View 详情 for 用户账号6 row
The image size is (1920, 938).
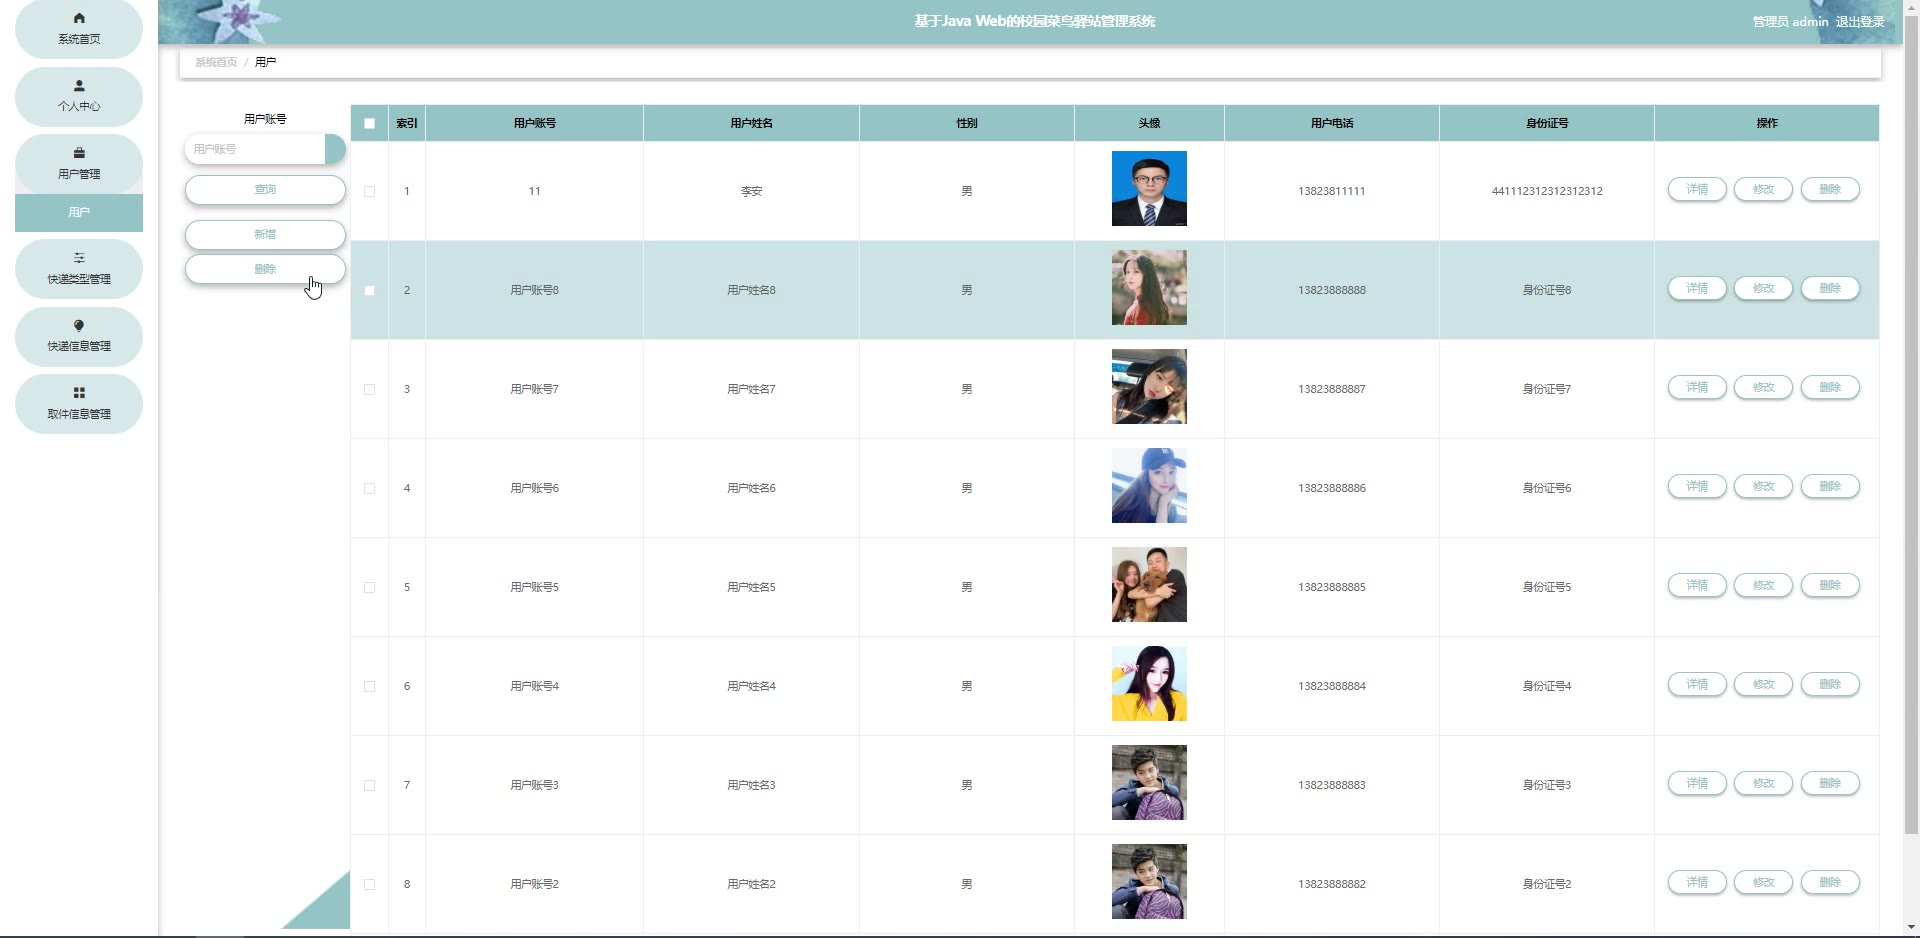(x=1697, y=486)
